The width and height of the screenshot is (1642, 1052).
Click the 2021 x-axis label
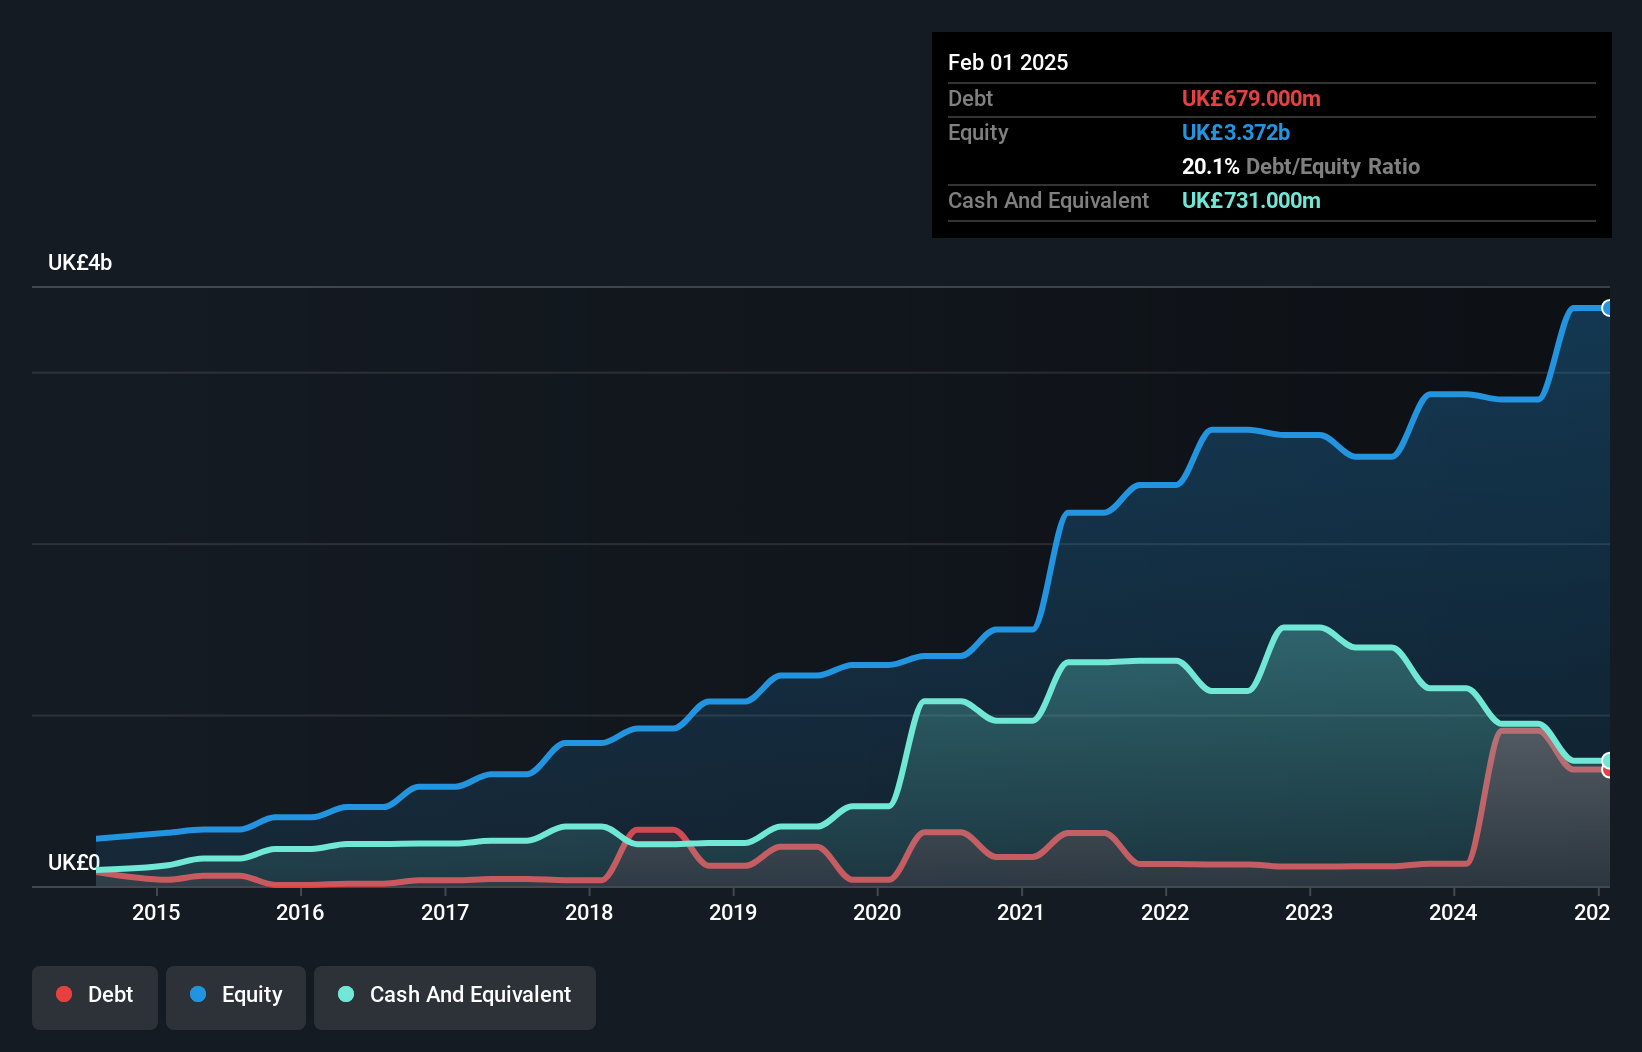(1021, 912)
